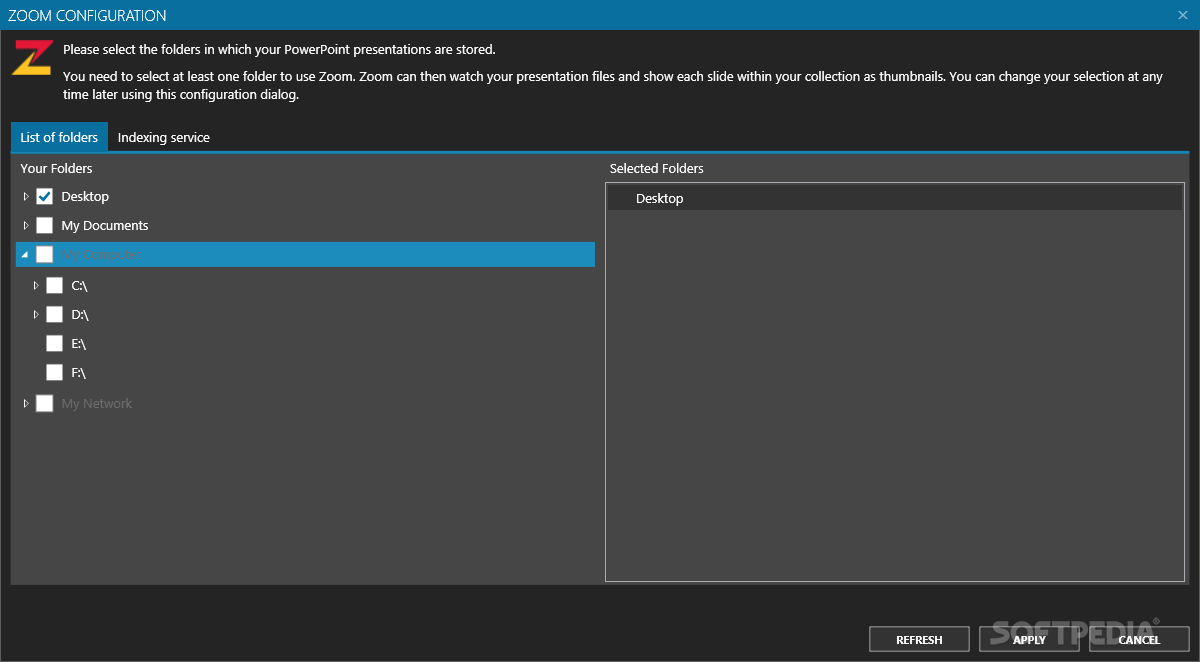This screenshot has height=662, width=1200.
Task: Click the Desktop label in Your Folders
Action: 85,197
